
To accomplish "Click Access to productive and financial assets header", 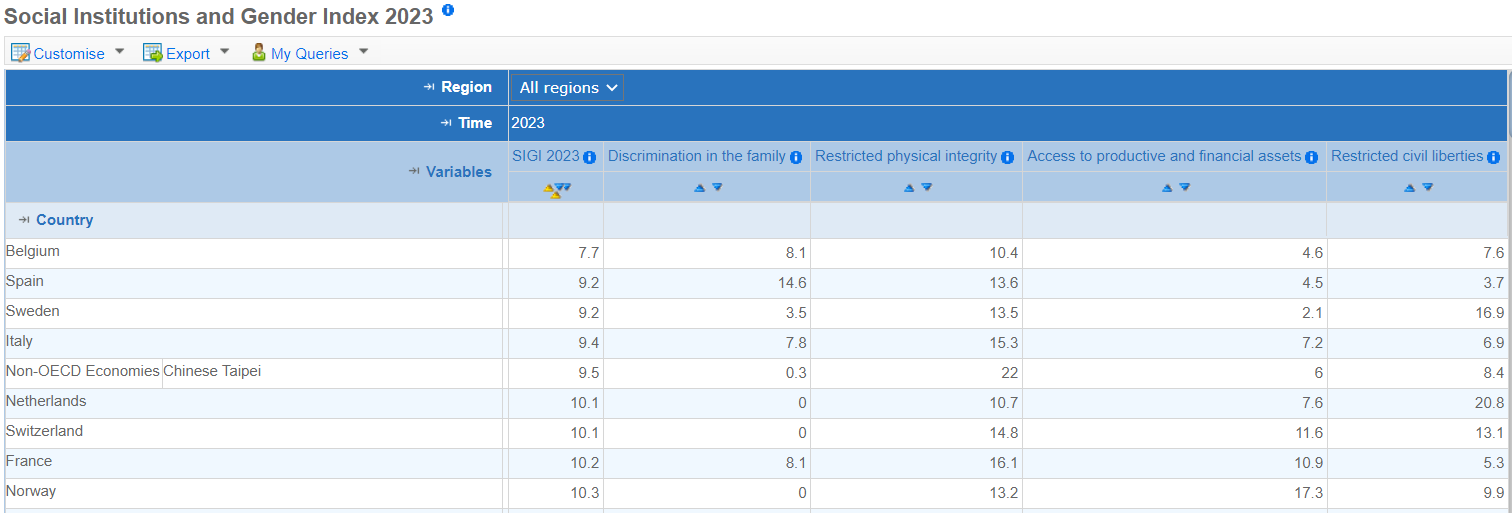I will [x=1165, y=156].
